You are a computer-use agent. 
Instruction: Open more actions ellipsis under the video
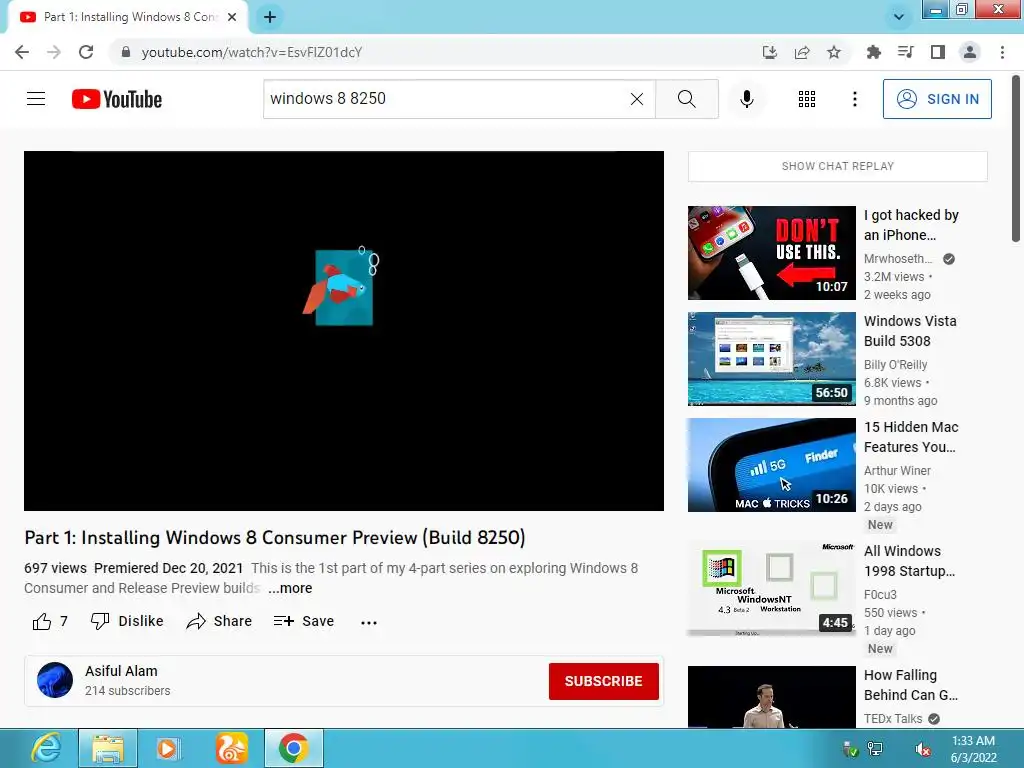[369, 622]
